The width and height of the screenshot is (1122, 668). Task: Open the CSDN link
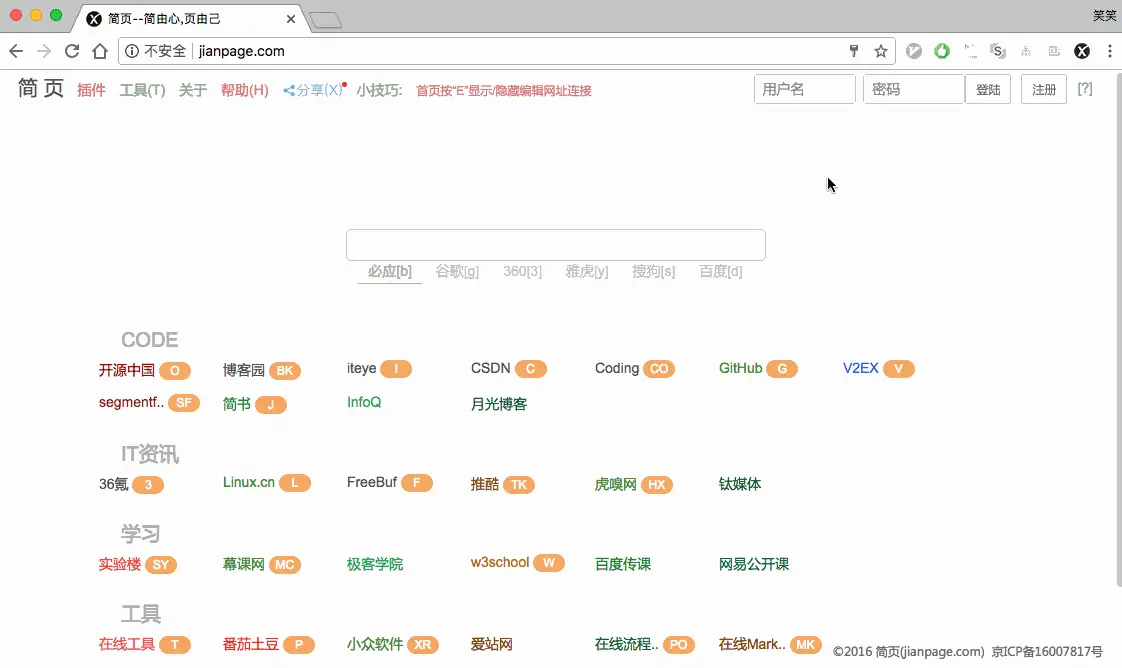pos(490,368)
